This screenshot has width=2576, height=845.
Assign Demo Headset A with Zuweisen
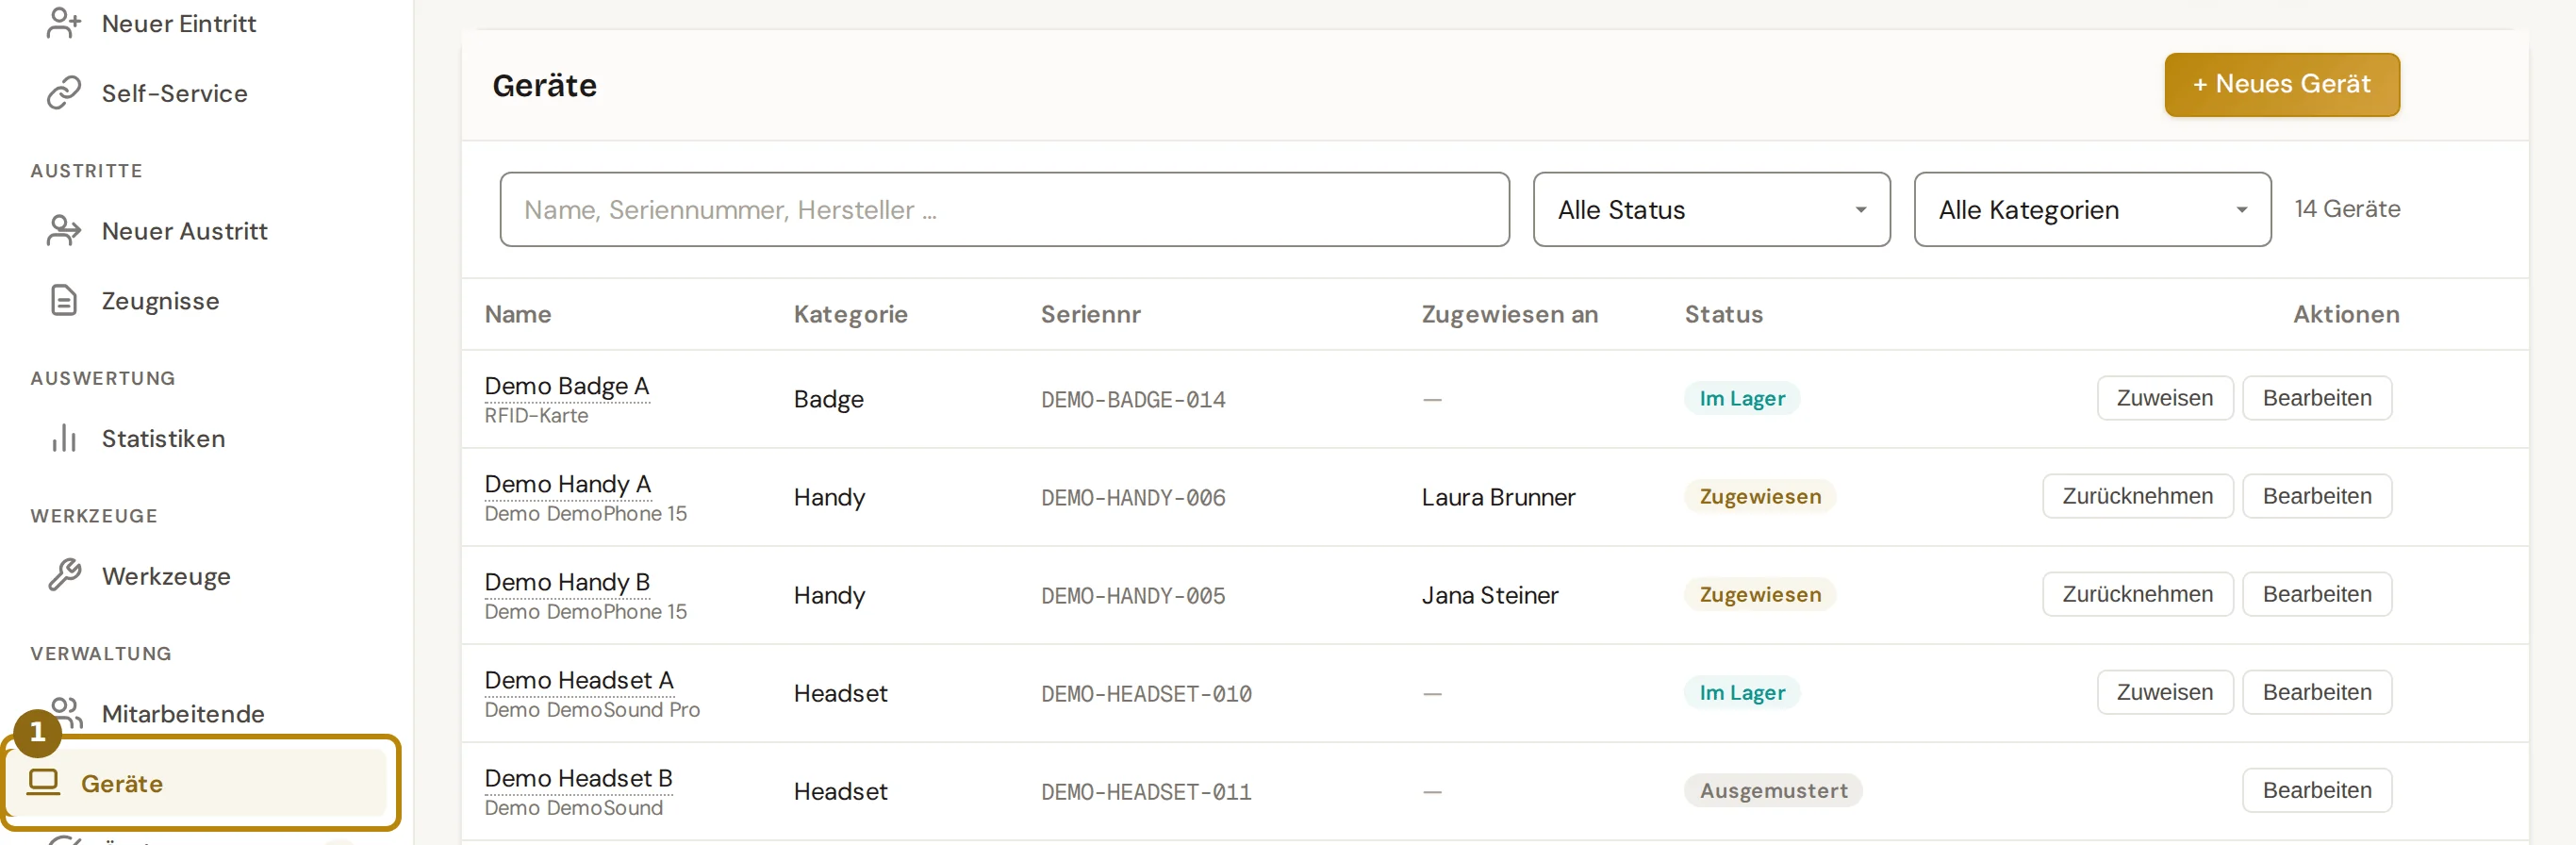2164,692
